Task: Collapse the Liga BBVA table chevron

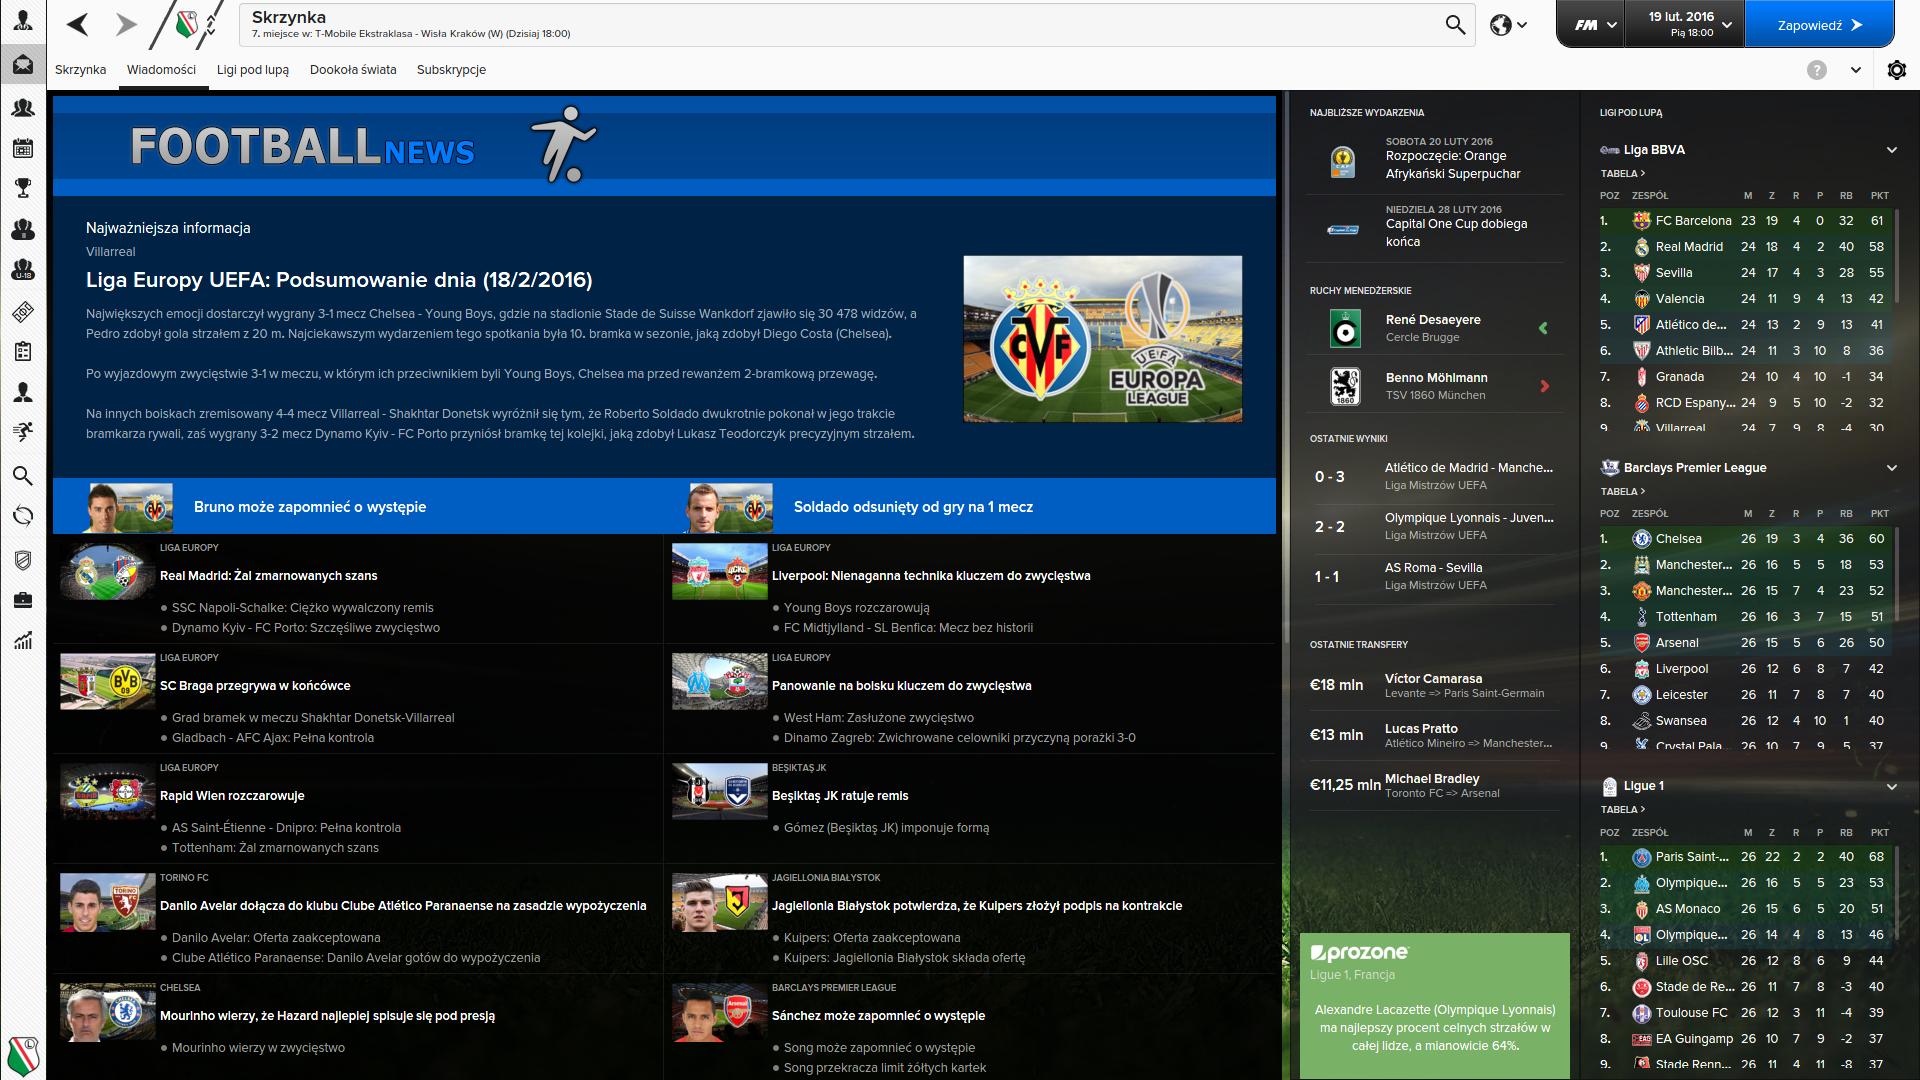Action: click(1891, 150)
